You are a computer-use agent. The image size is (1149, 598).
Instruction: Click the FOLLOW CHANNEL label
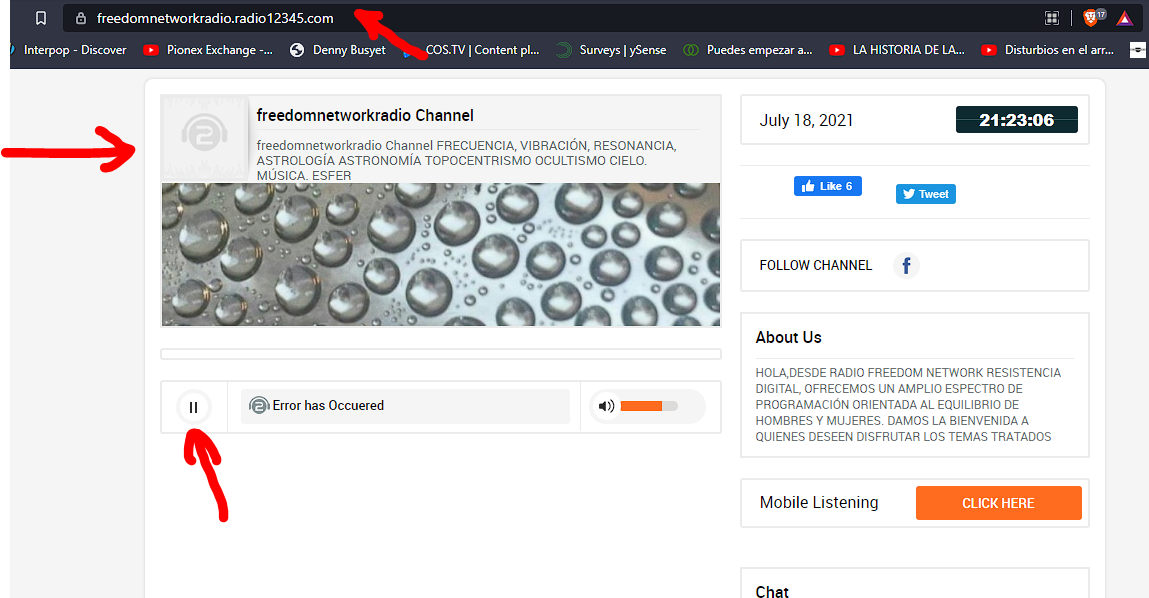point(816,265)
